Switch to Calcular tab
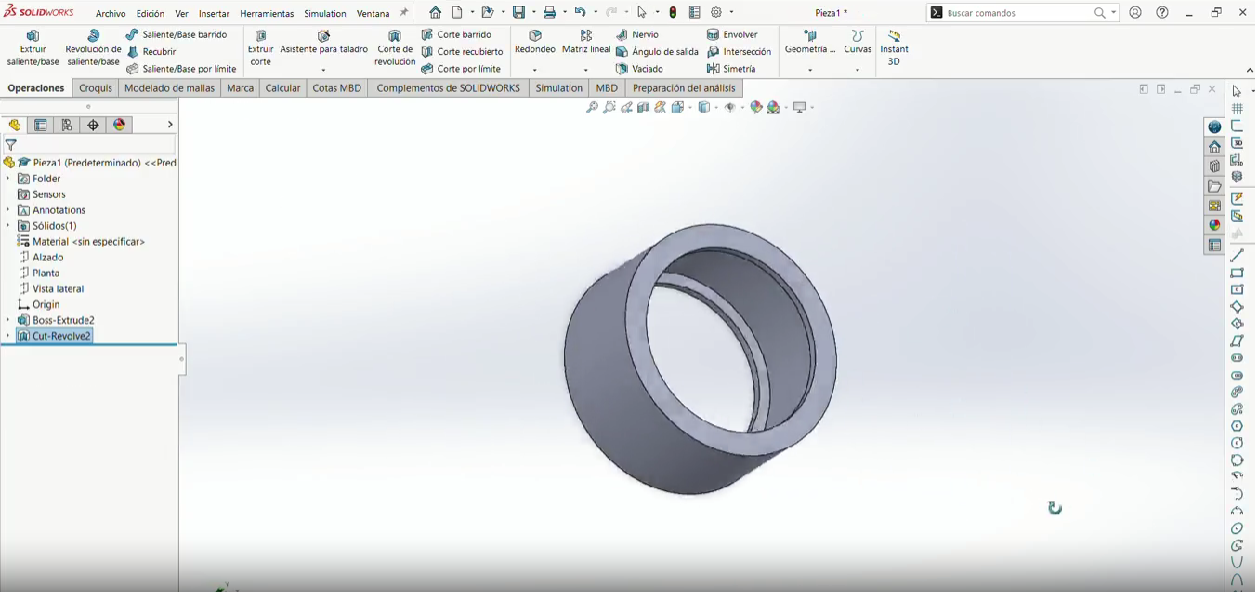1255x592 pixels. point(283,88)
